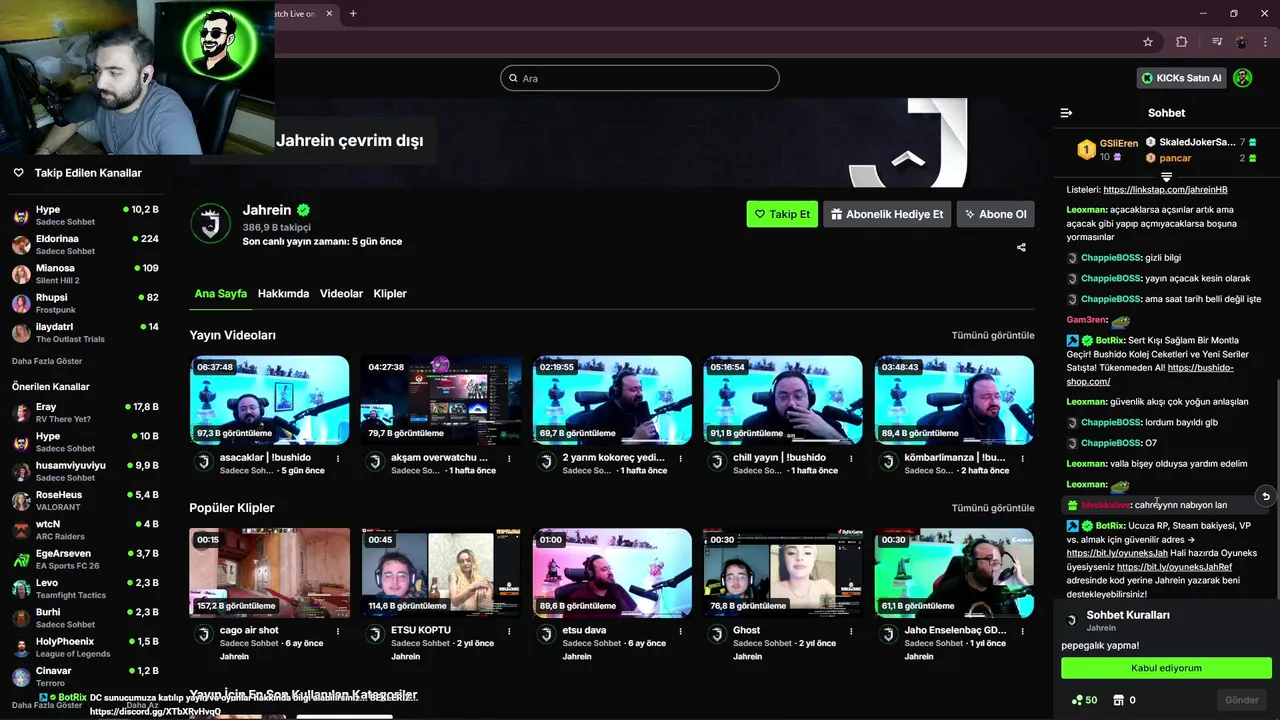
Task: Open wtcN playing ARC Raiders
Action: click(85, 530)
